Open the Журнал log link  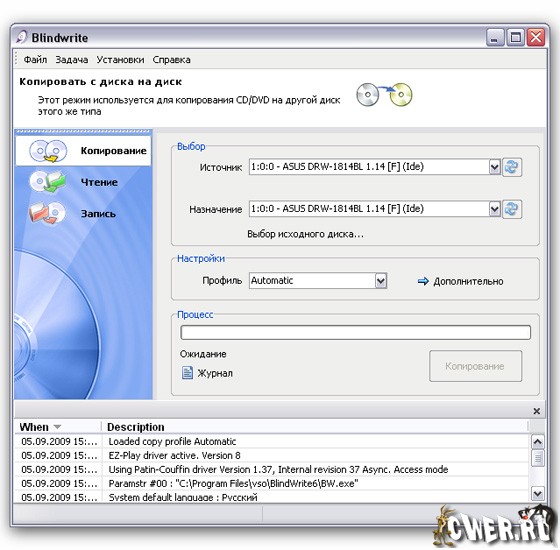click(x=215, y=373)
